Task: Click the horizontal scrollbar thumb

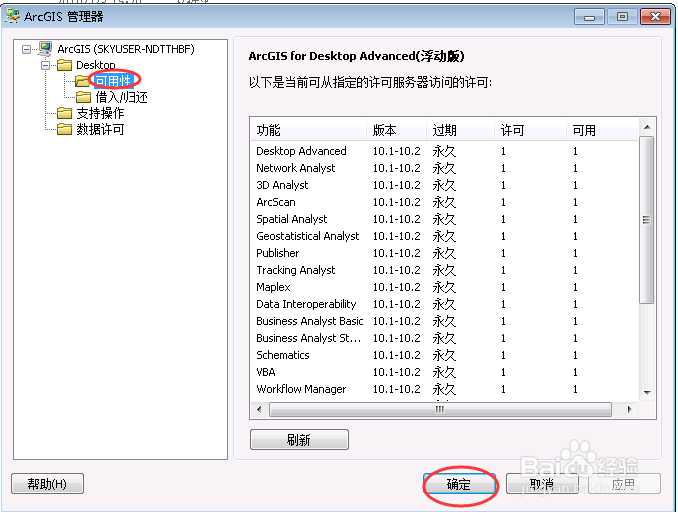Action: tap(440, 409)
